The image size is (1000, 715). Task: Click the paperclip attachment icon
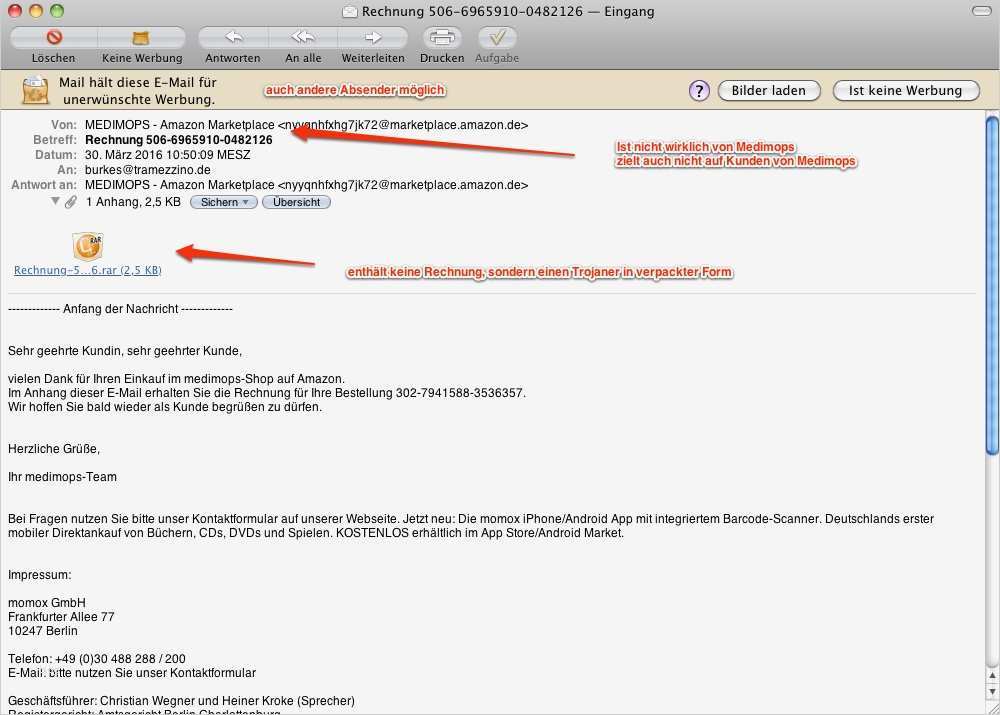[71, 202]
